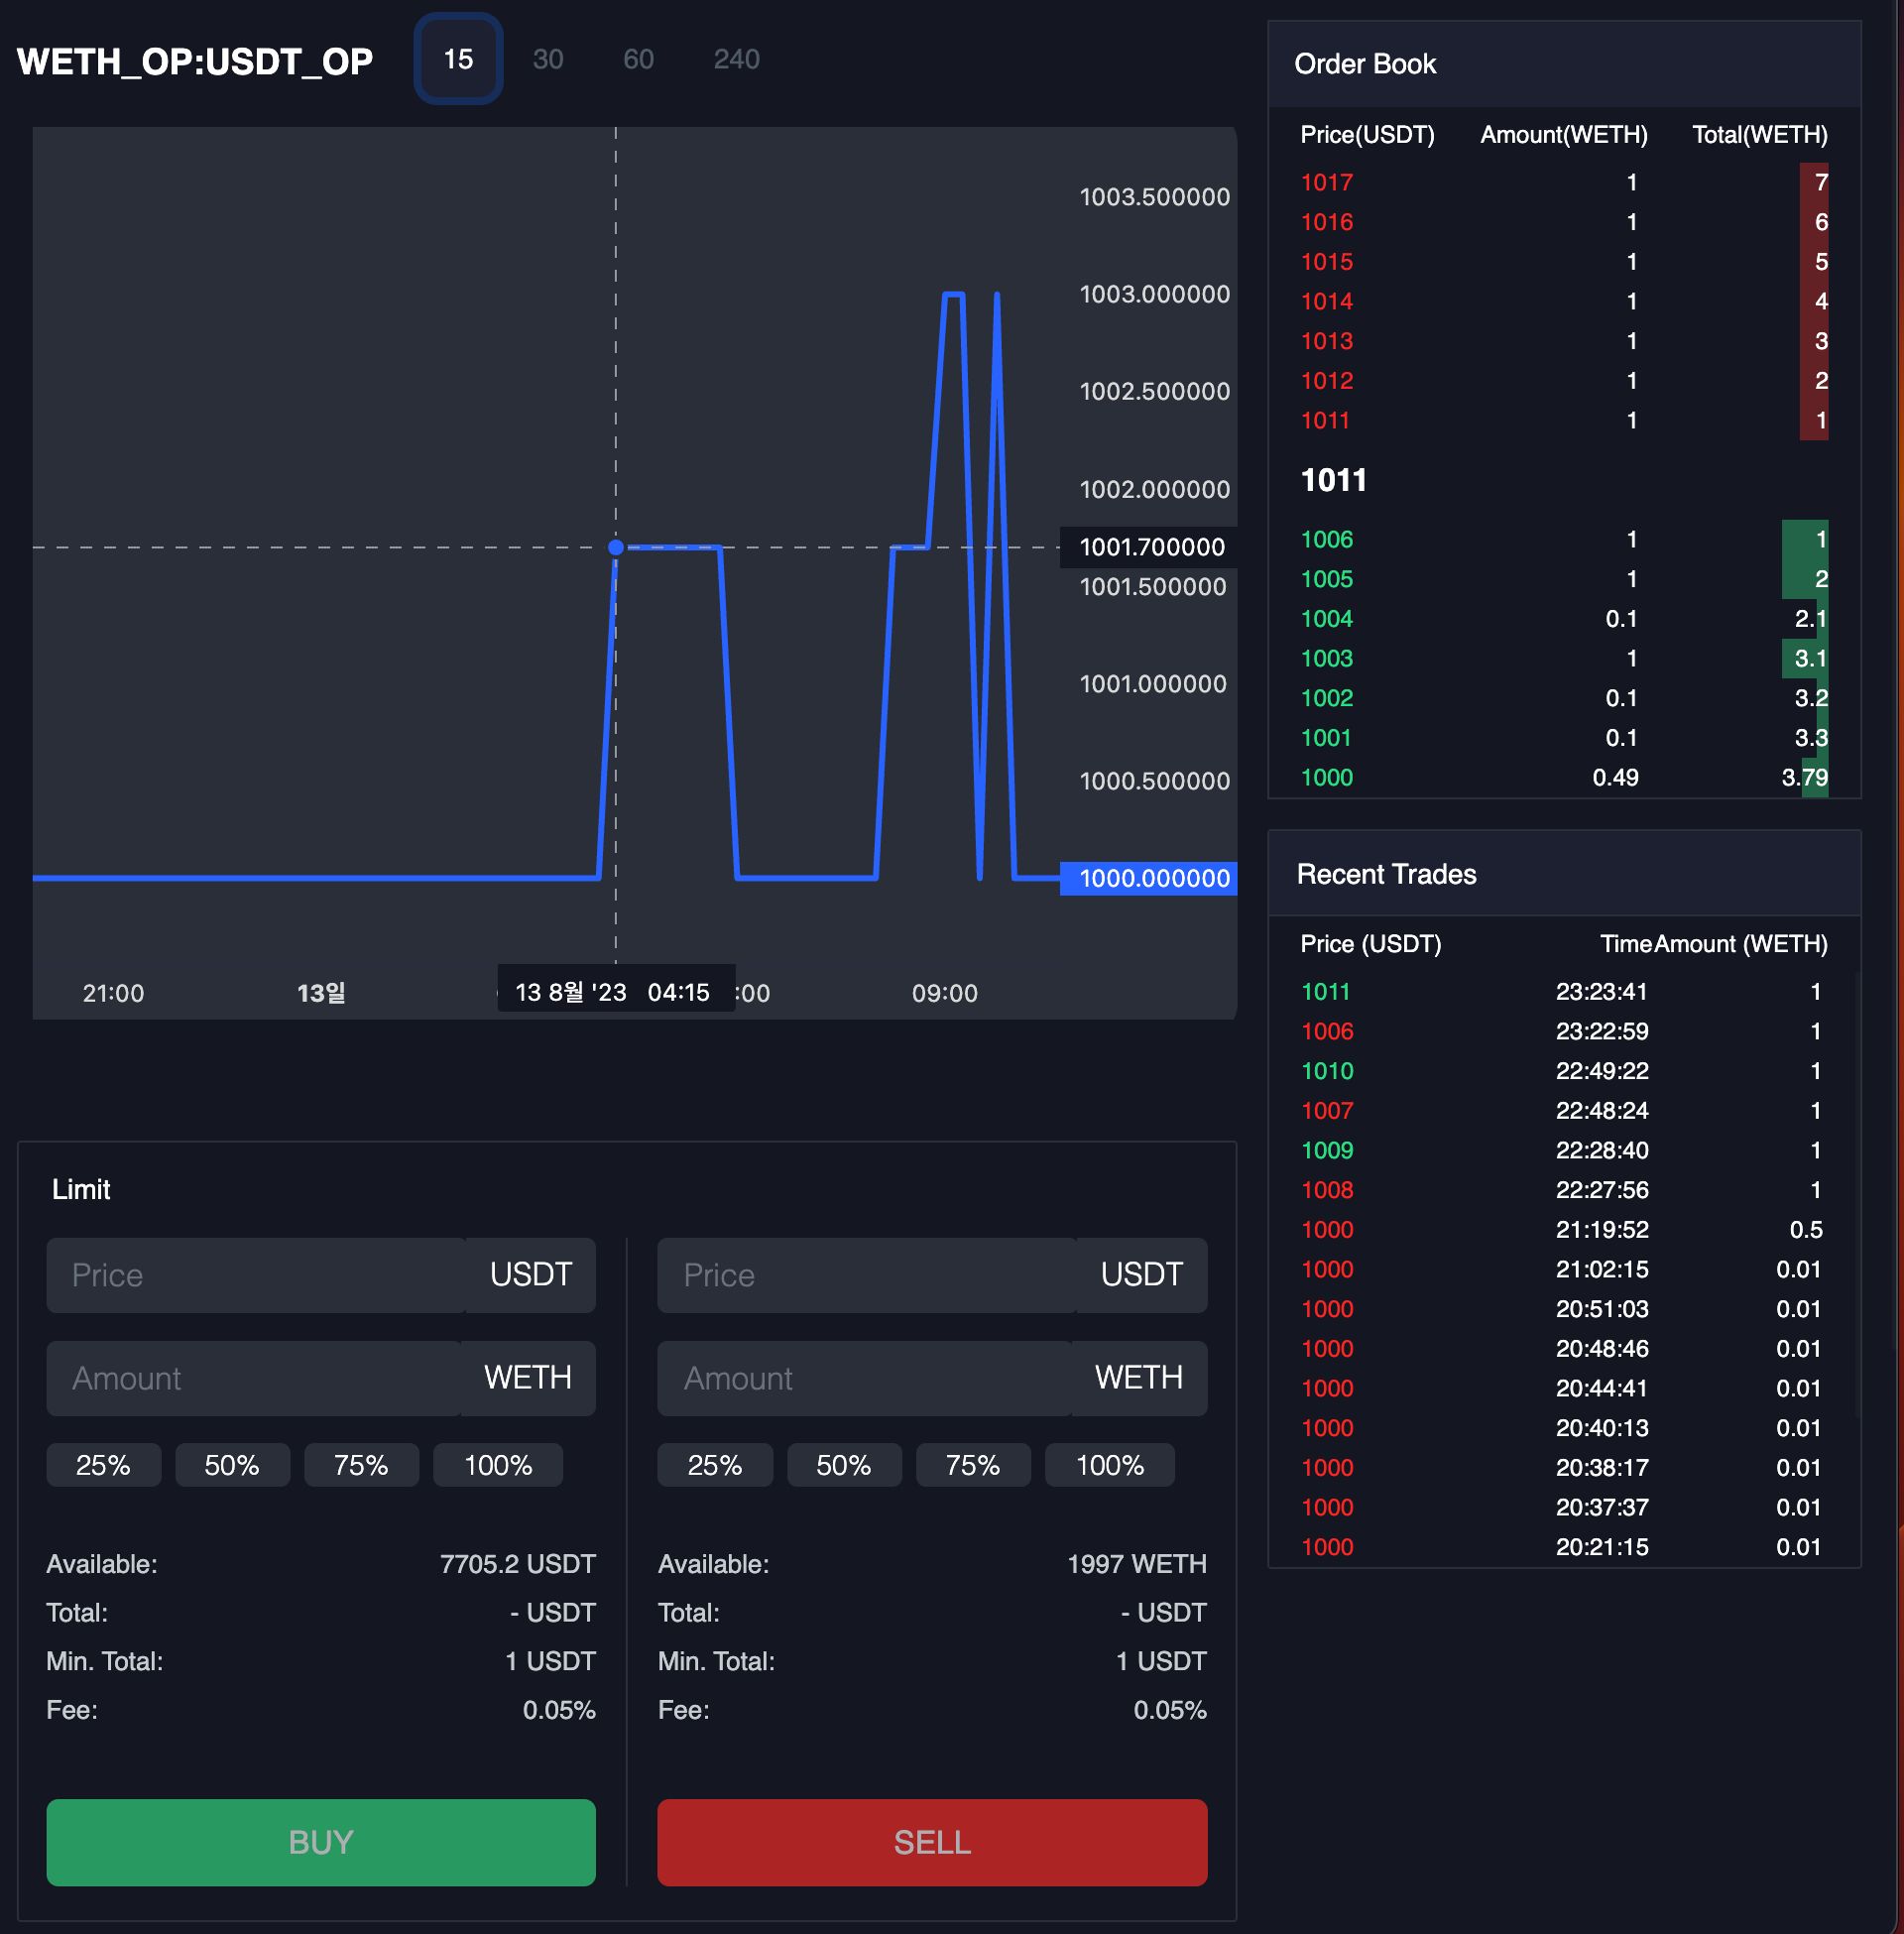
Task: Click the buy Amount input field
Action: tap(253, 1378)
